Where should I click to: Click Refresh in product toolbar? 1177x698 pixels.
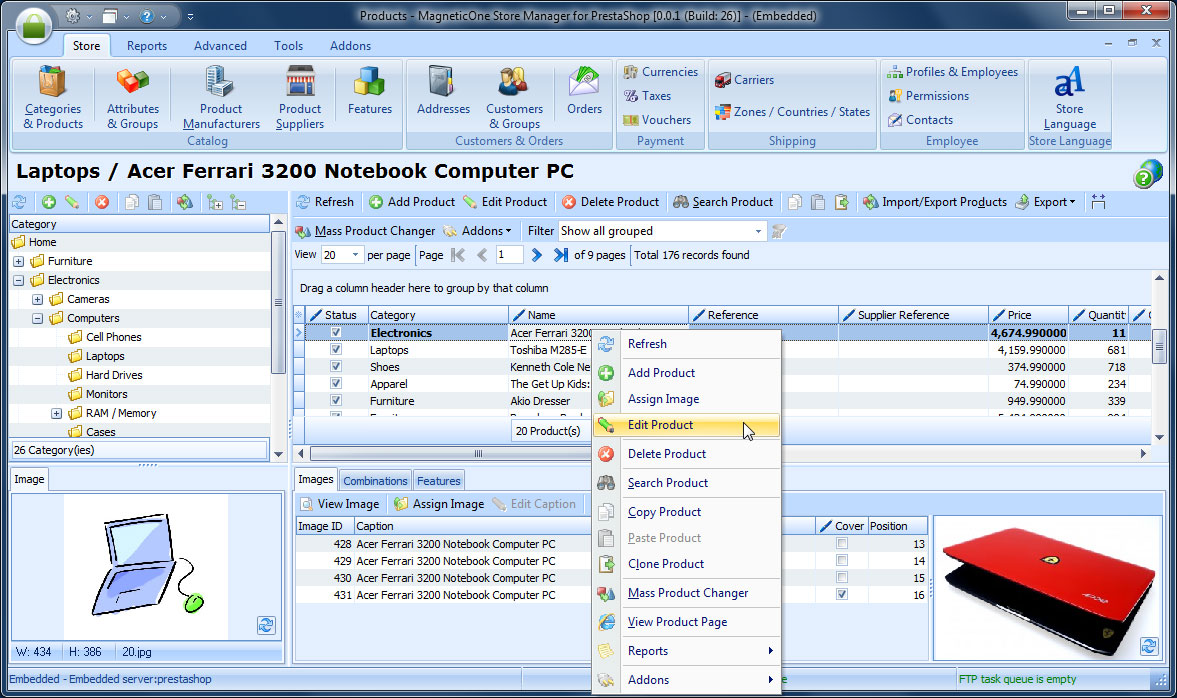(x=324, y=202)
